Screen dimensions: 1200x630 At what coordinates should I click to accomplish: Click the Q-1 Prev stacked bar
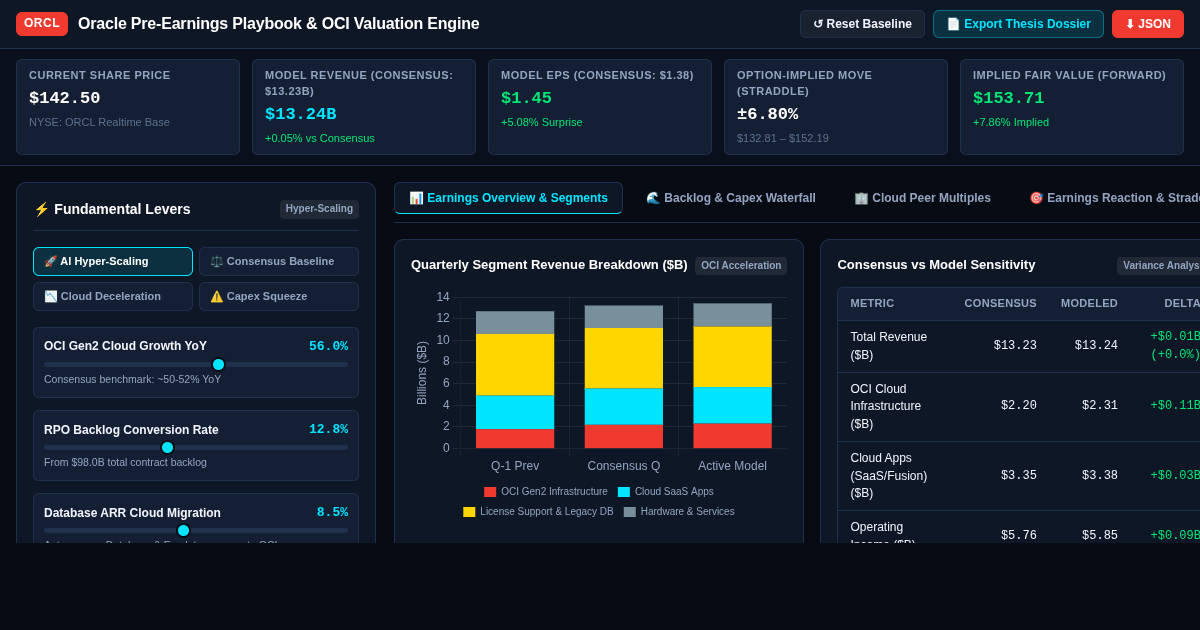click(x=515, y=380)
